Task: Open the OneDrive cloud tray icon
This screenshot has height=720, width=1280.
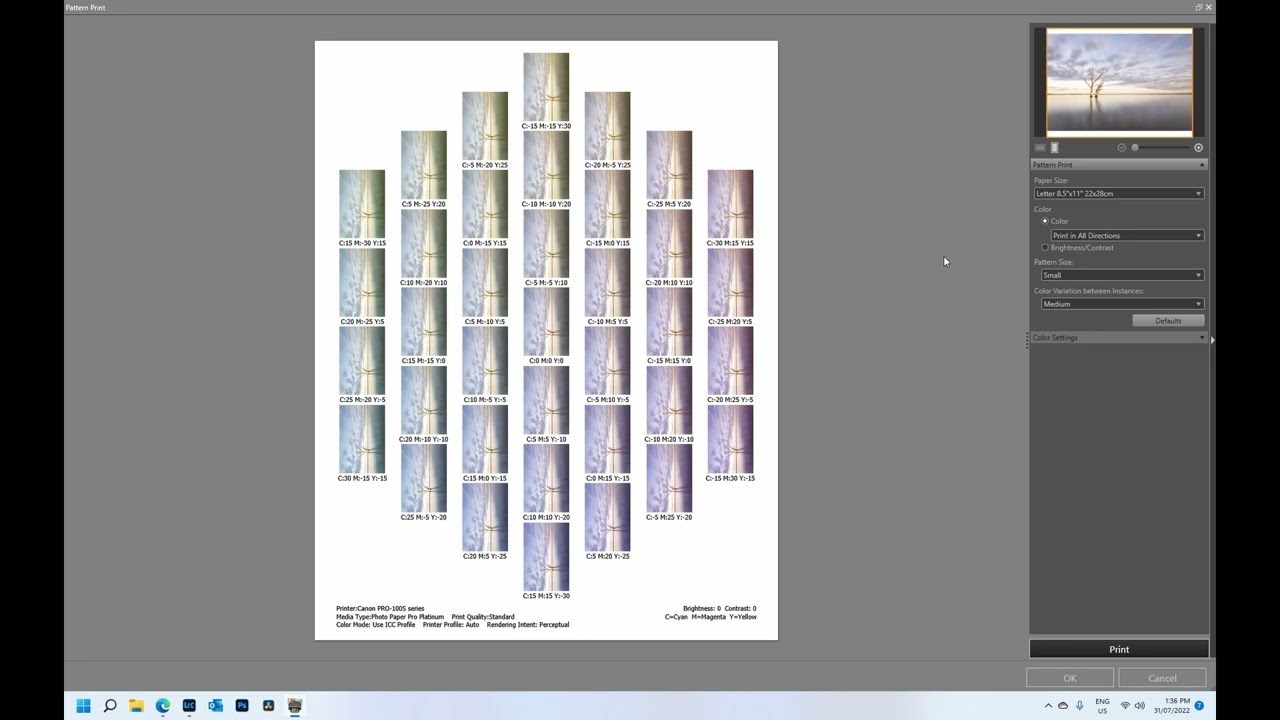Action: pos(1063,706)
